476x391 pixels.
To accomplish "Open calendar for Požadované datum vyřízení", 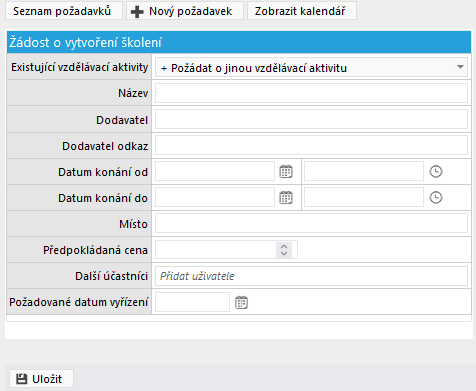I will click(x=241, y=302).
